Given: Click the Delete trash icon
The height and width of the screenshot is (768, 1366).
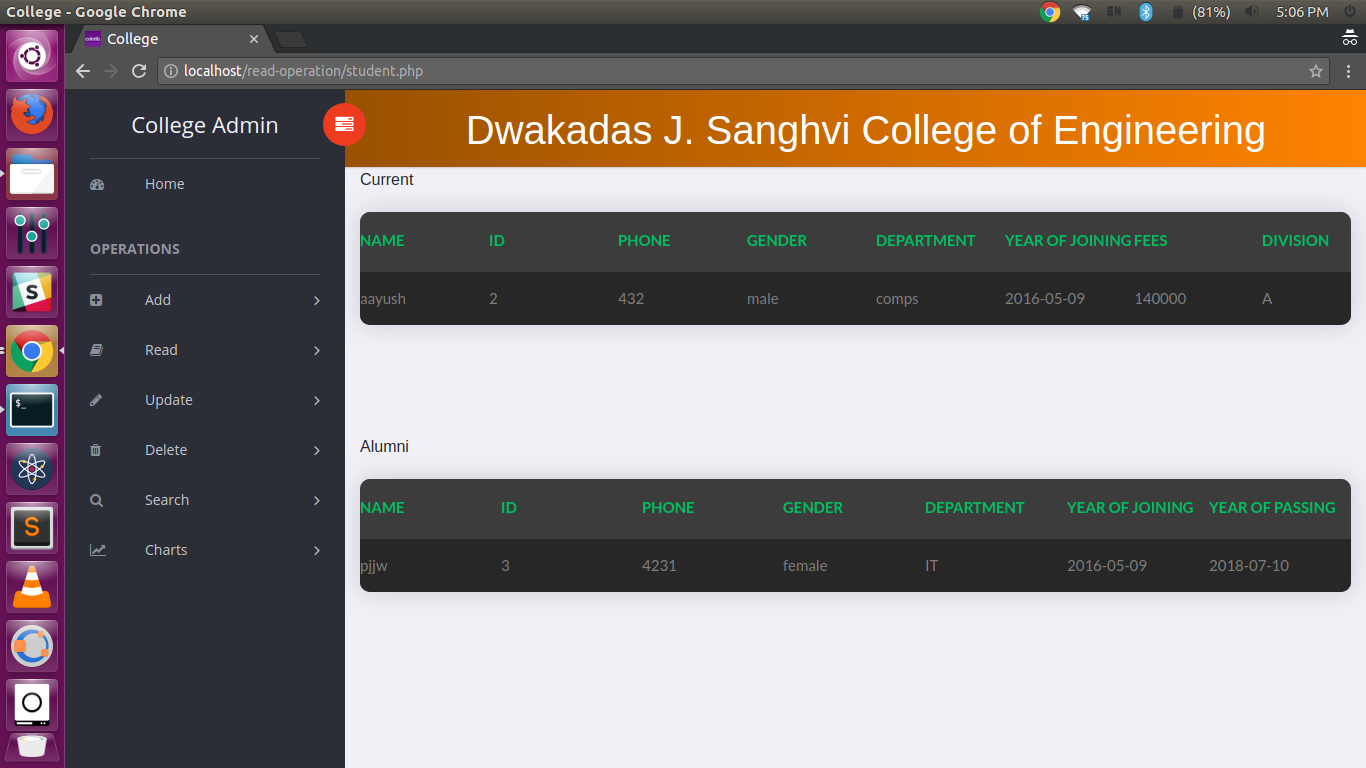Looking at the screenshot, I should pyautogui.click(x=96, y=449).
